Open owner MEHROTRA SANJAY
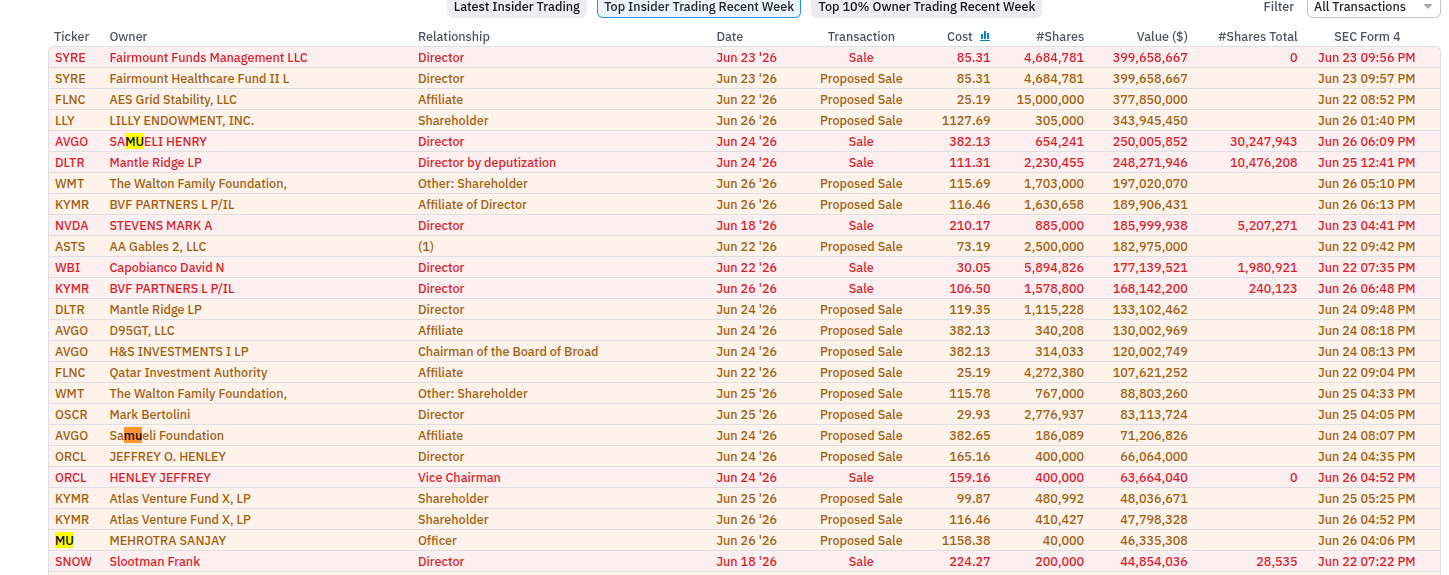This screenshot has height=575, width=1449. coord(167,540)
